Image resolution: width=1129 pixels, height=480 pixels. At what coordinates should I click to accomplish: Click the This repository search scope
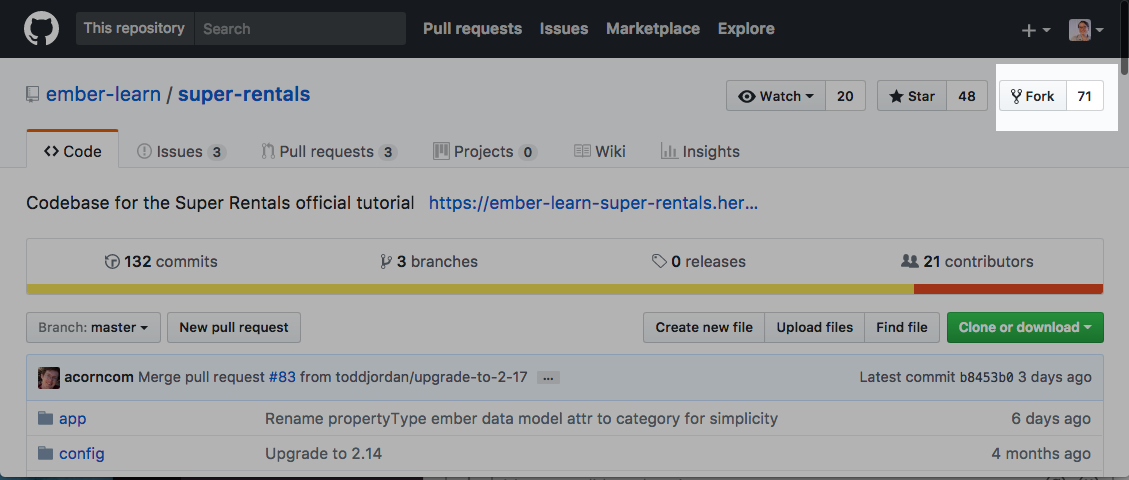pos(135,29)
